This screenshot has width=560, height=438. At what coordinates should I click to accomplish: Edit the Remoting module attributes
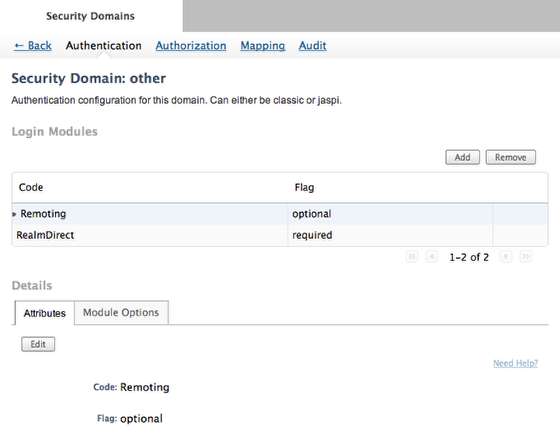38,344
